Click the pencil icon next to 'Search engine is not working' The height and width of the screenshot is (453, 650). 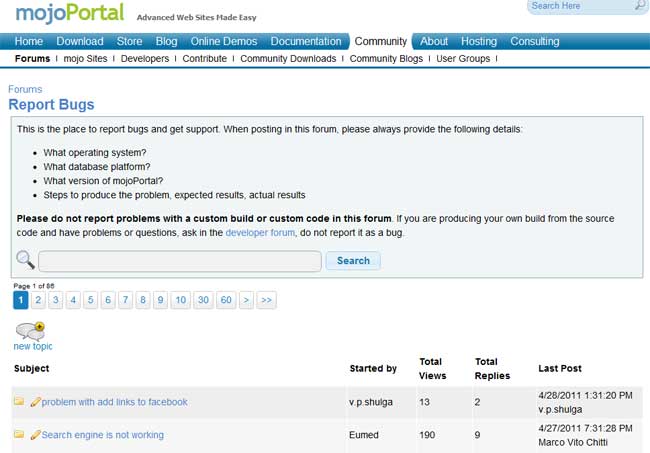point(36,435)
